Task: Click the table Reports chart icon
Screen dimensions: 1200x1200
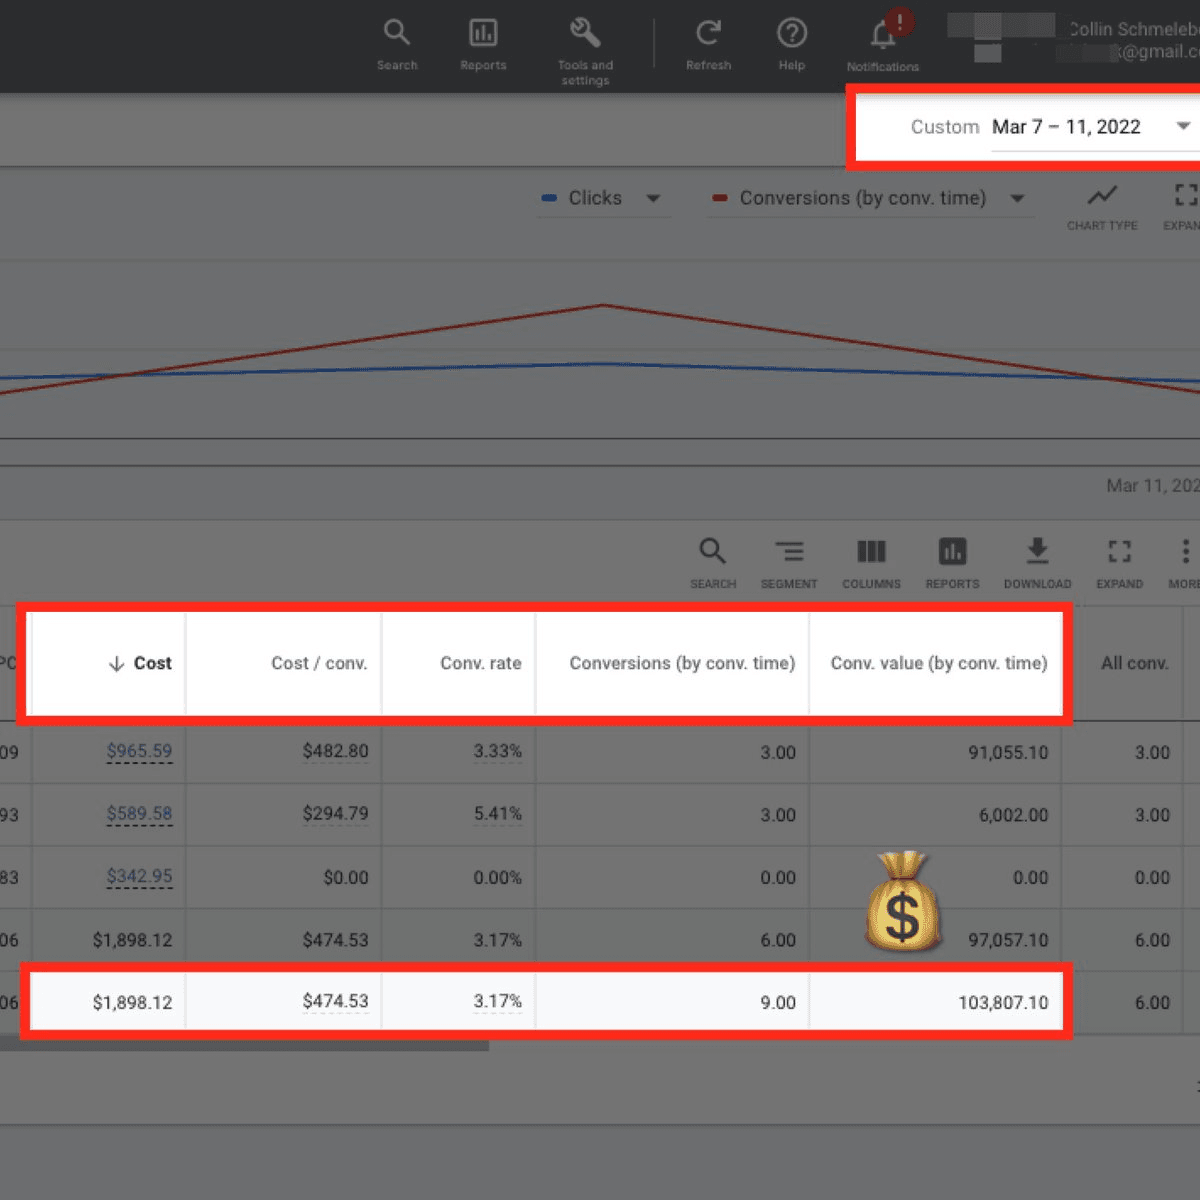Action: pyautogui.click(x=952, y=551)
